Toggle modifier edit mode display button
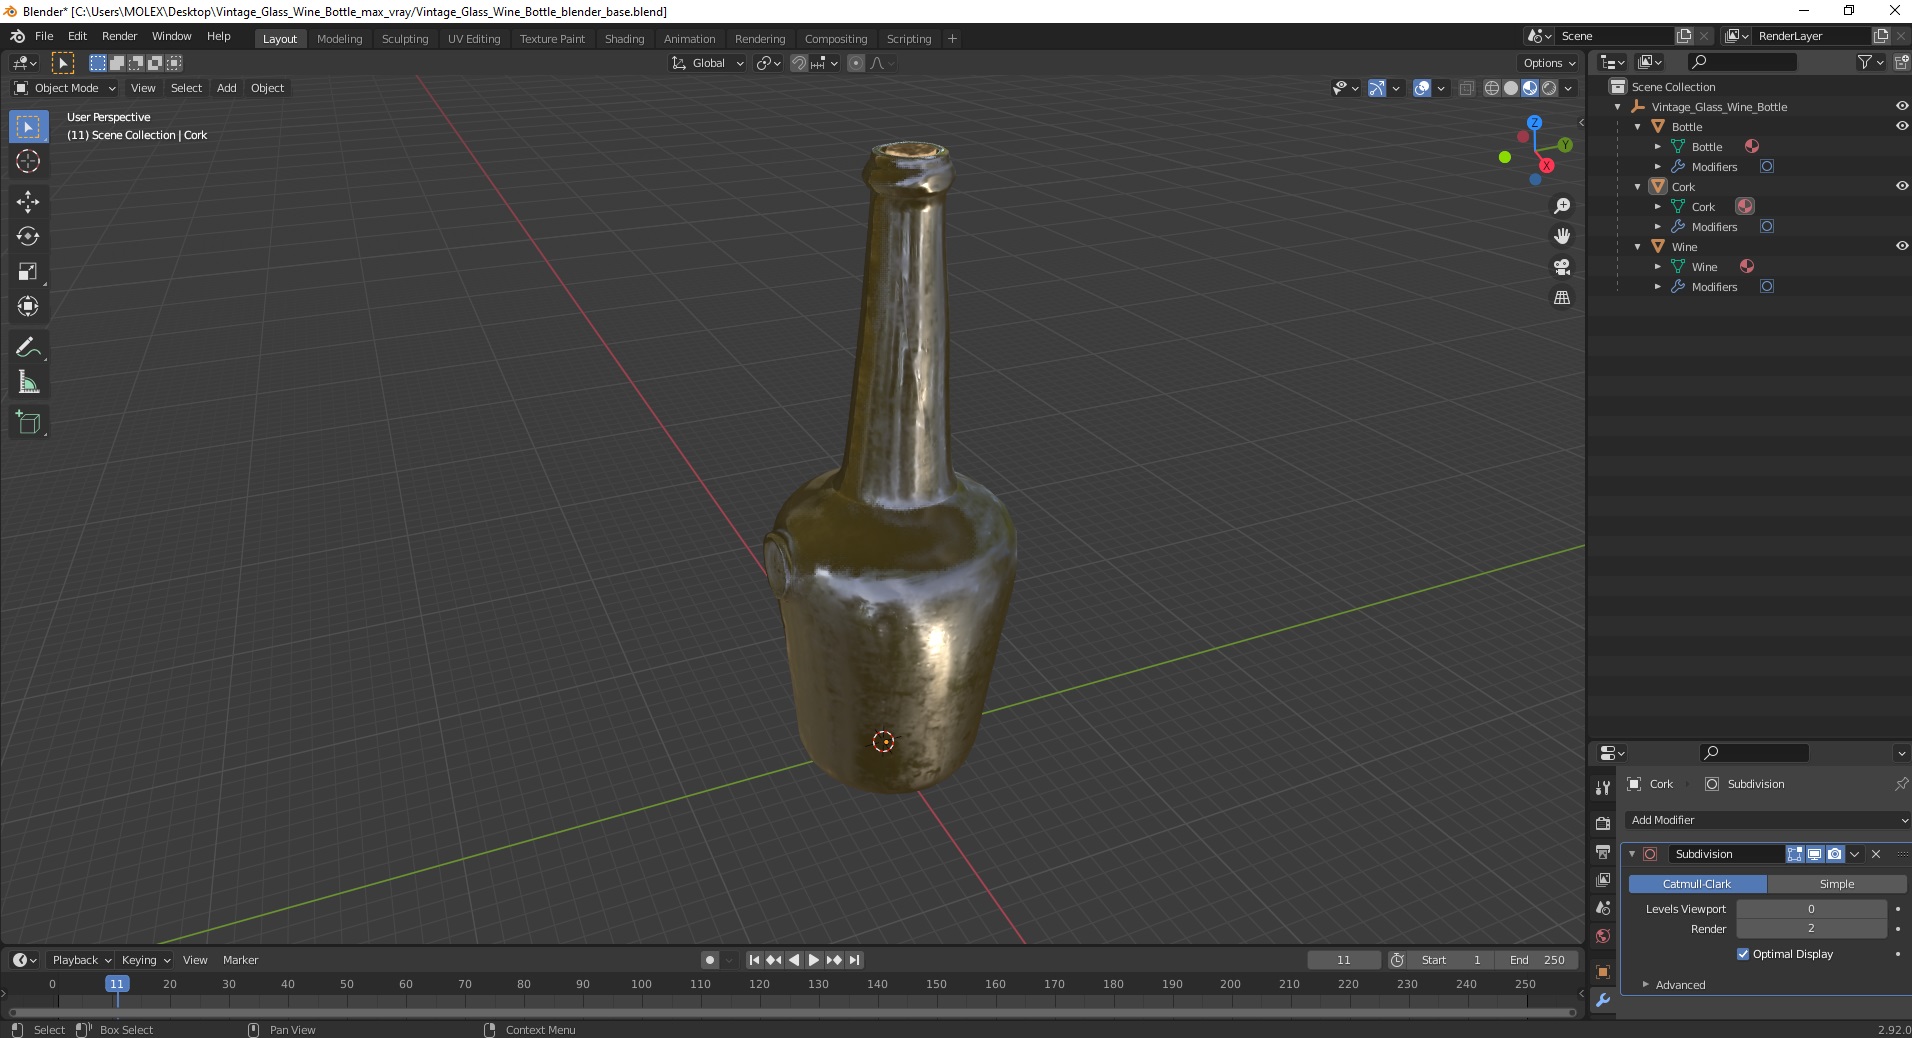Viewport: 1912px width, 1038px height. click(1795, 854)
